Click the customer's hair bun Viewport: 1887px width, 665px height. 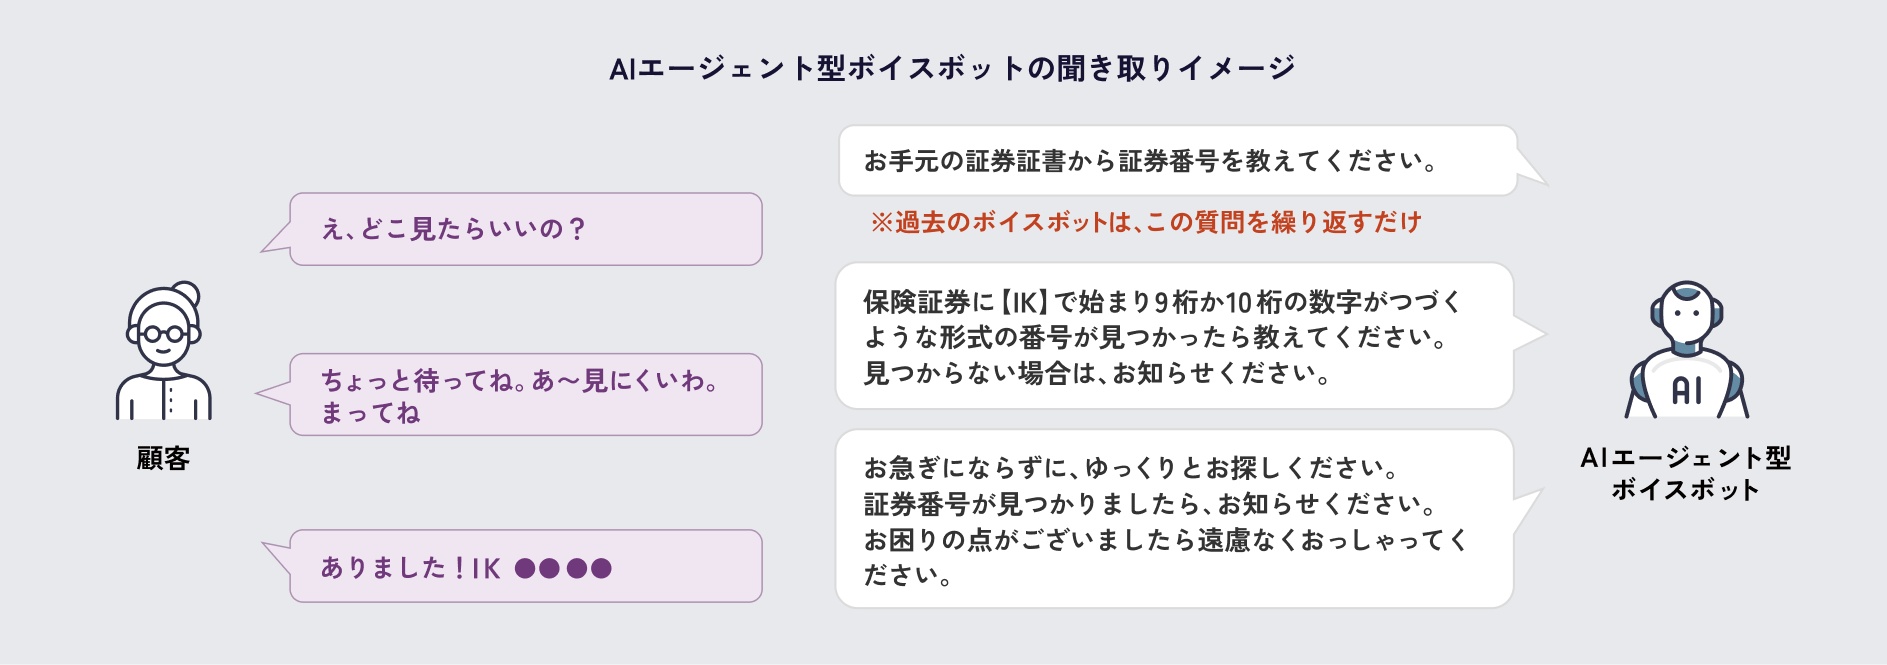(186, 293)
